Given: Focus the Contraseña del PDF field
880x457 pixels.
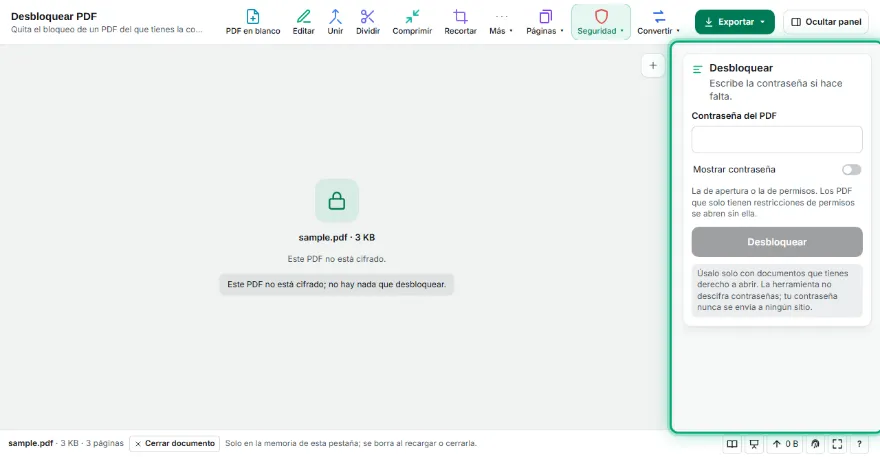Looking at the screenshot, I should pos(777,139).
